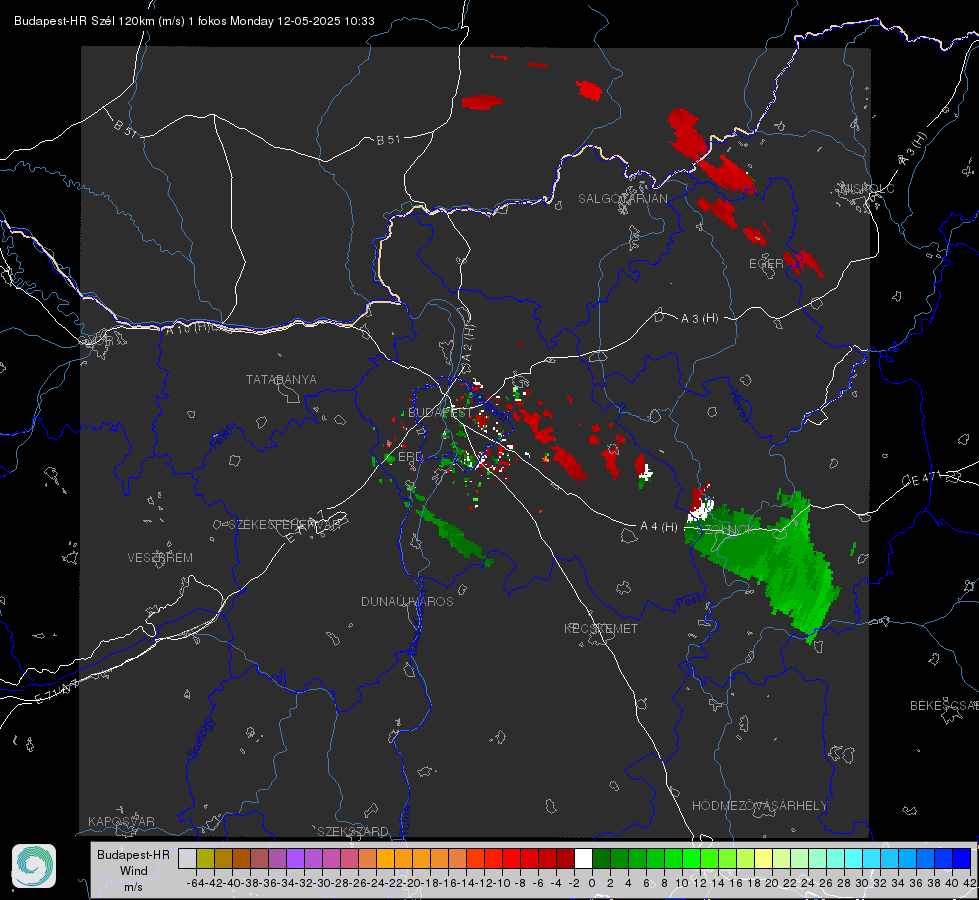Pick the bright red swatch between -10 and -8
The width and height of the screenshot is (979, 900).
click(511, 858)
